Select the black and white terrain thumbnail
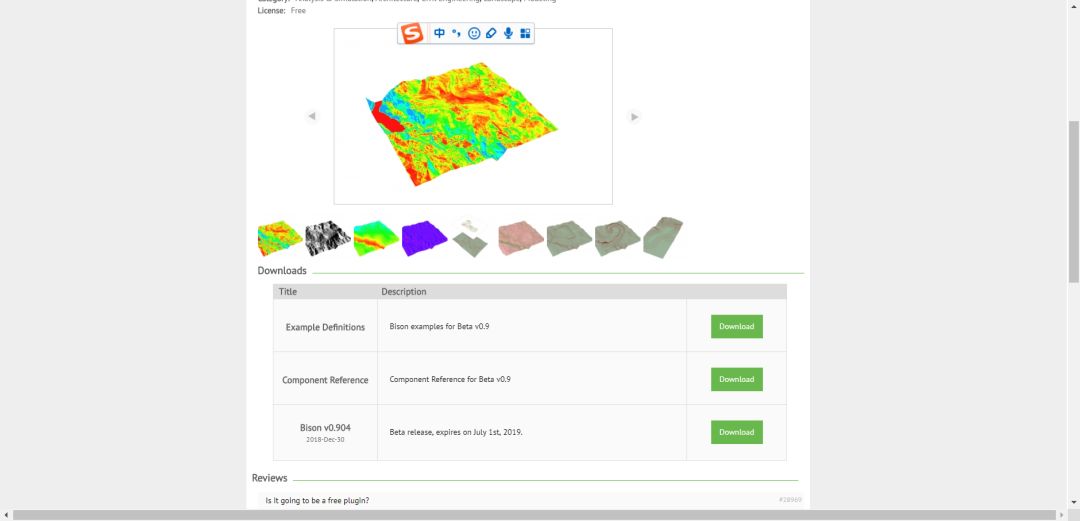Screen dimensions: 1080x521 click(x=328, y=238)
